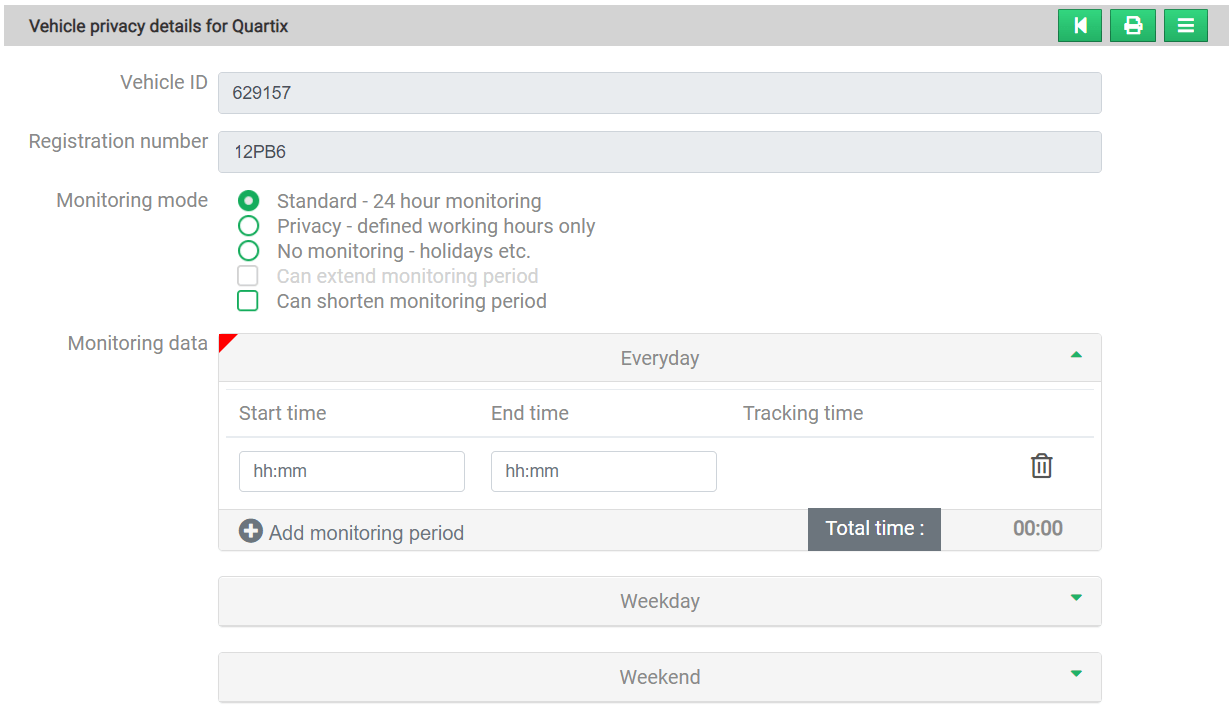Click the Everyday section header bar
1229x721 pixels.
click(x=660, y=357)
